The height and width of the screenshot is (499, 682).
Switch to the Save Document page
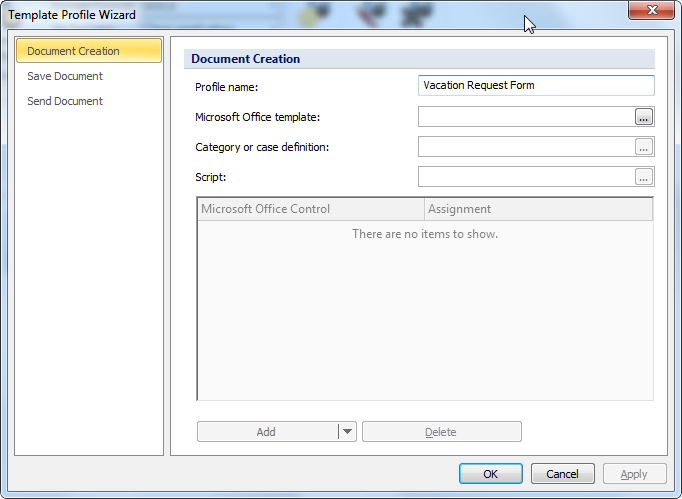pos(65,76)
